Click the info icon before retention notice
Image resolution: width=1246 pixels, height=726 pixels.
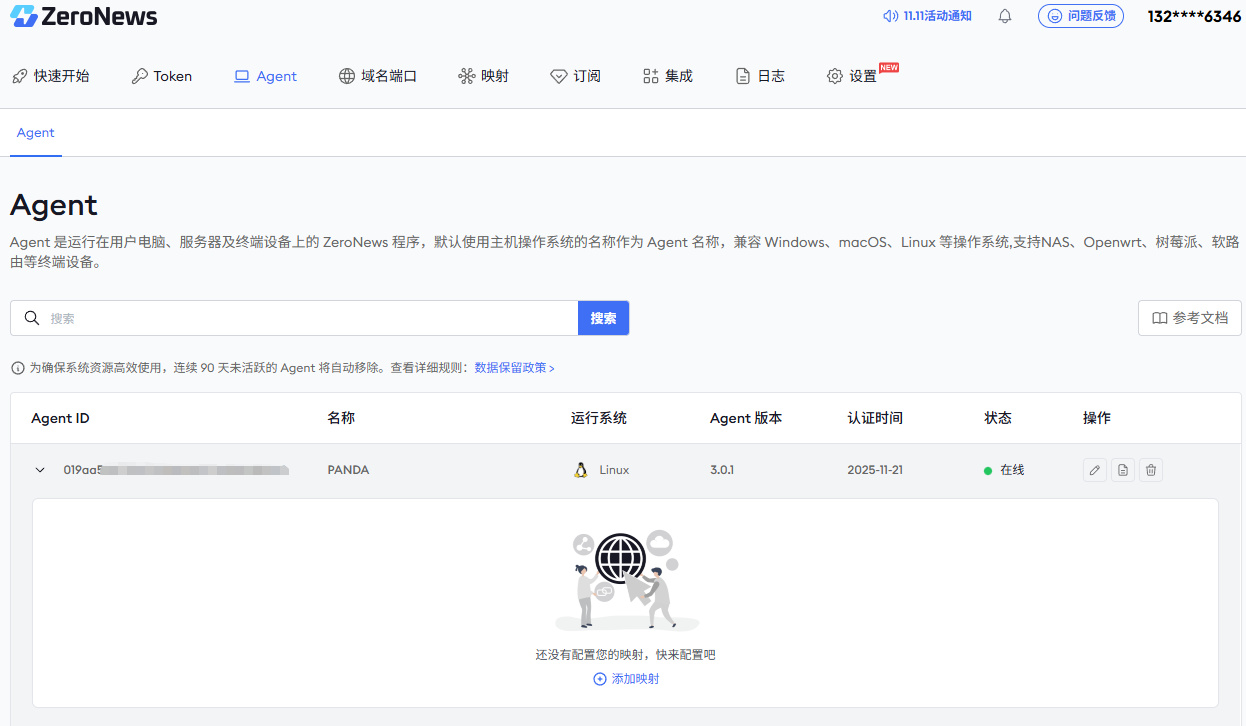click(18, 368)
